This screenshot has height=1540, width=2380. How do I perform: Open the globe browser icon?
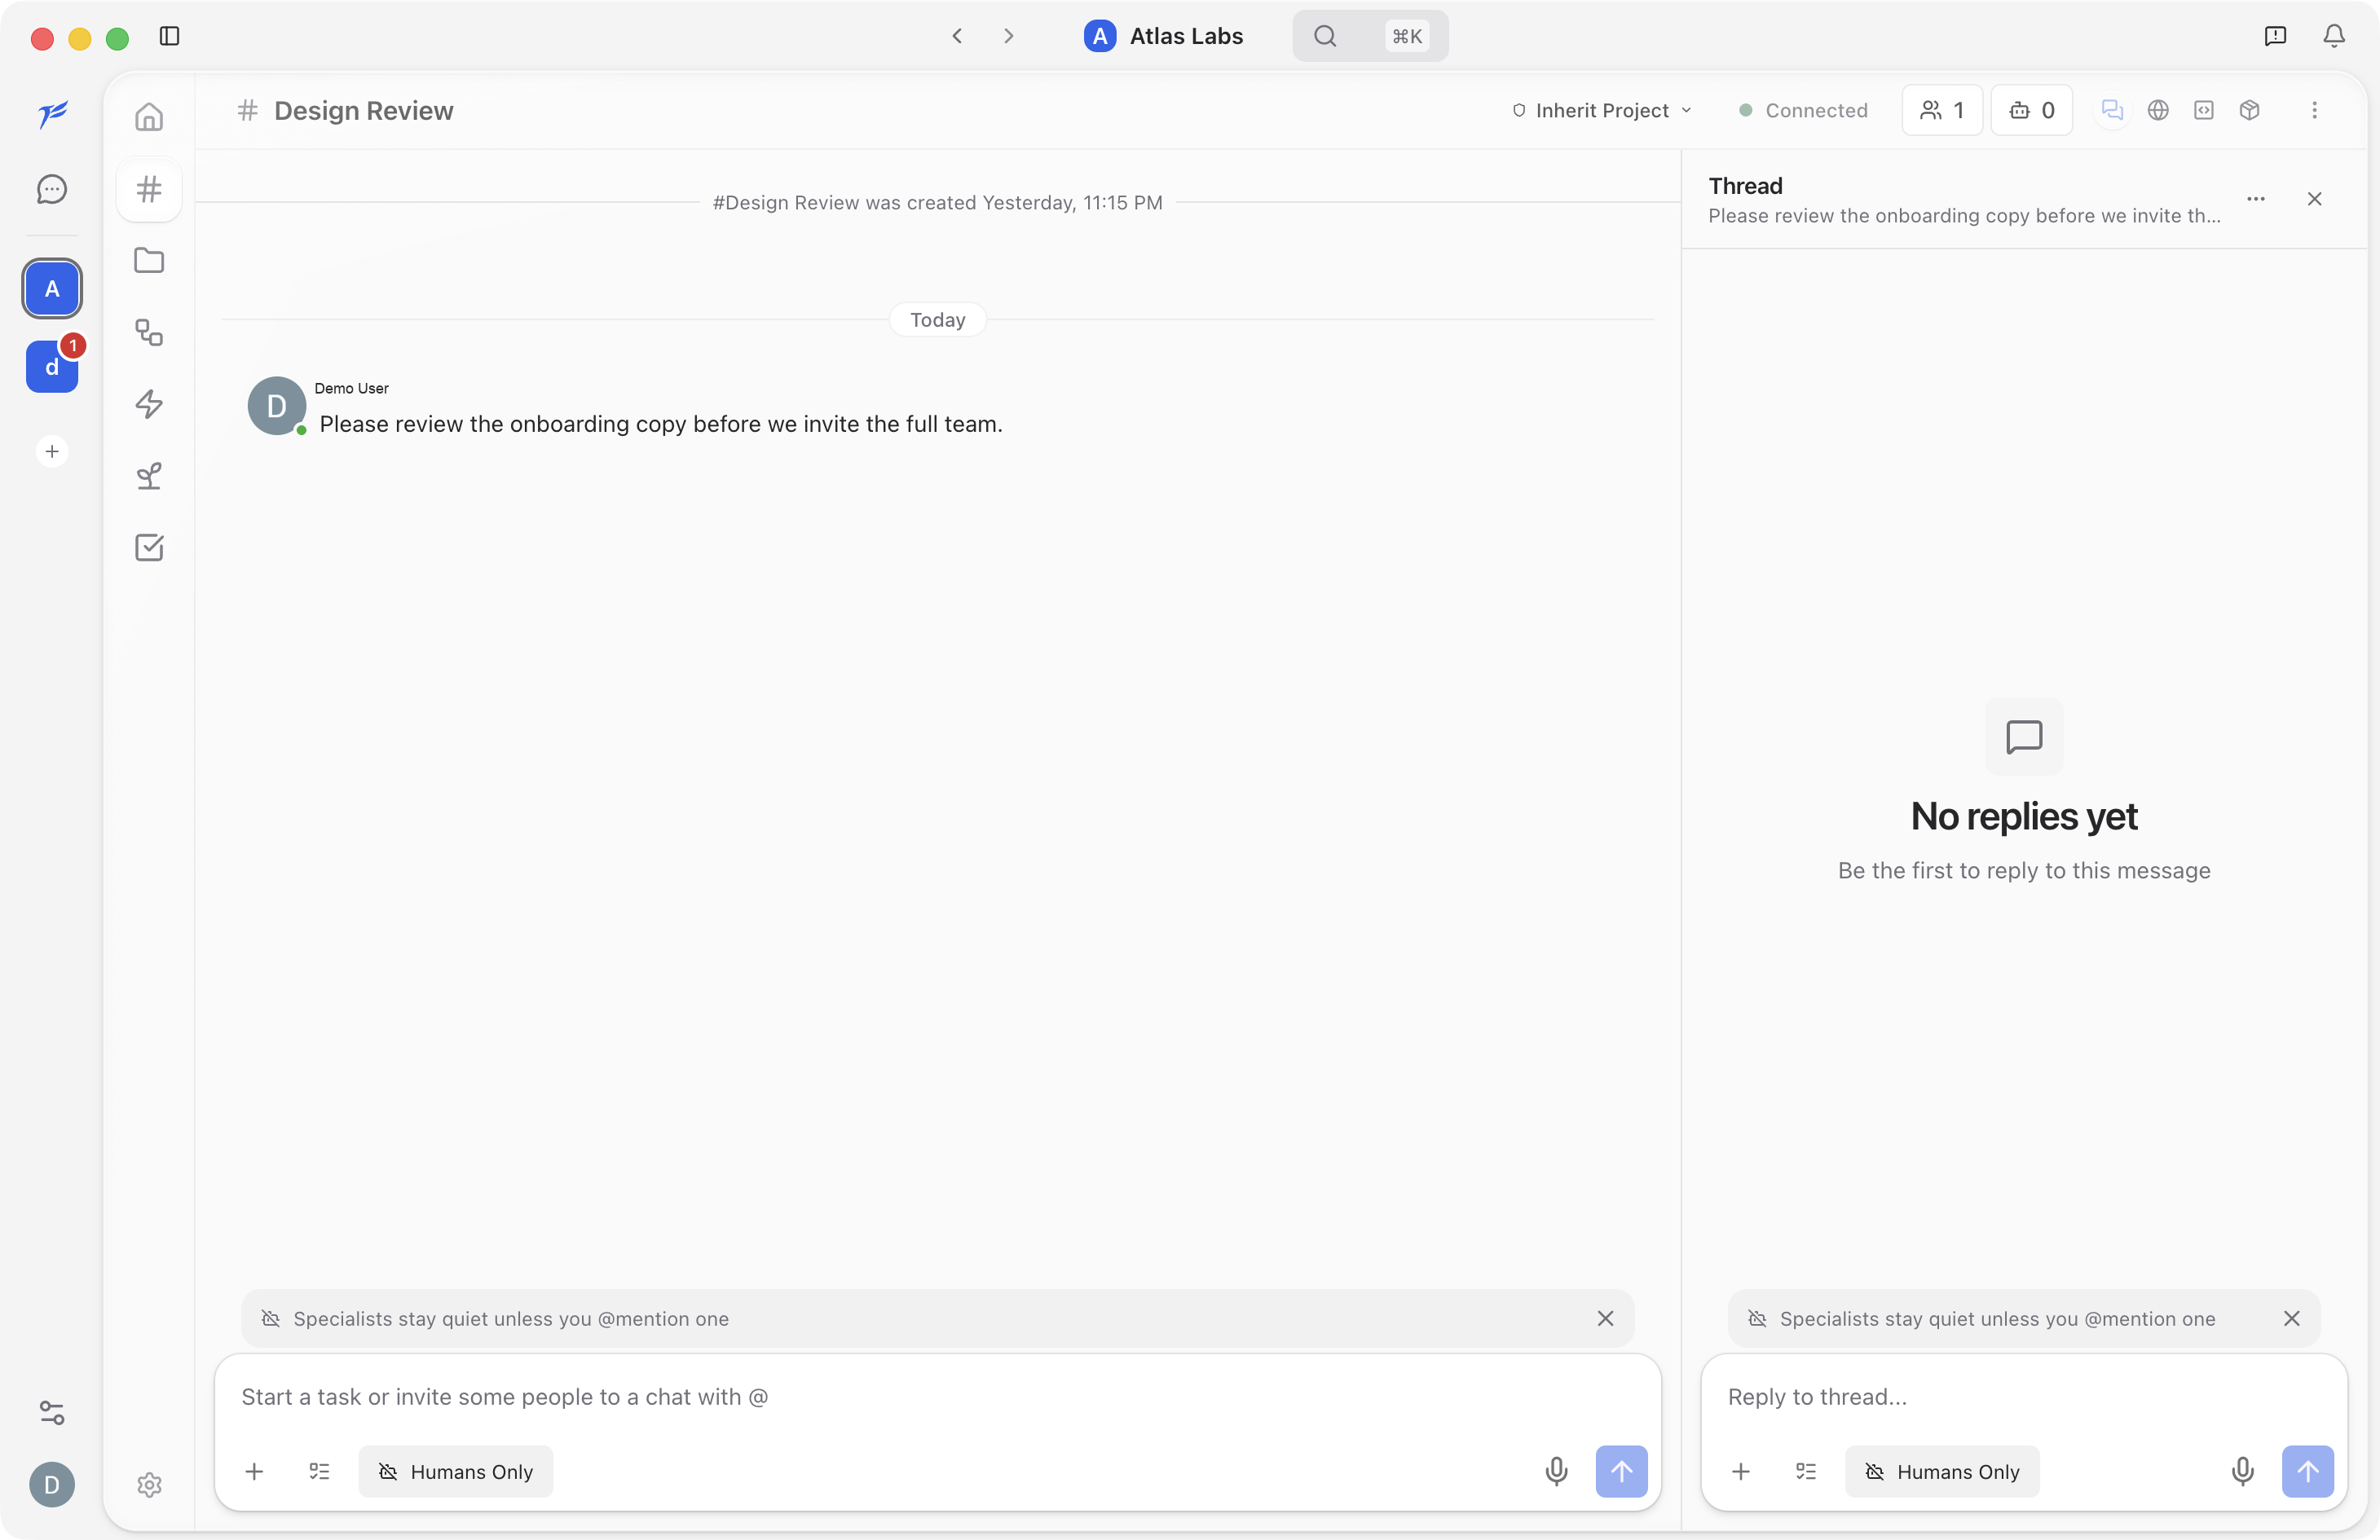pos(2158,110)
